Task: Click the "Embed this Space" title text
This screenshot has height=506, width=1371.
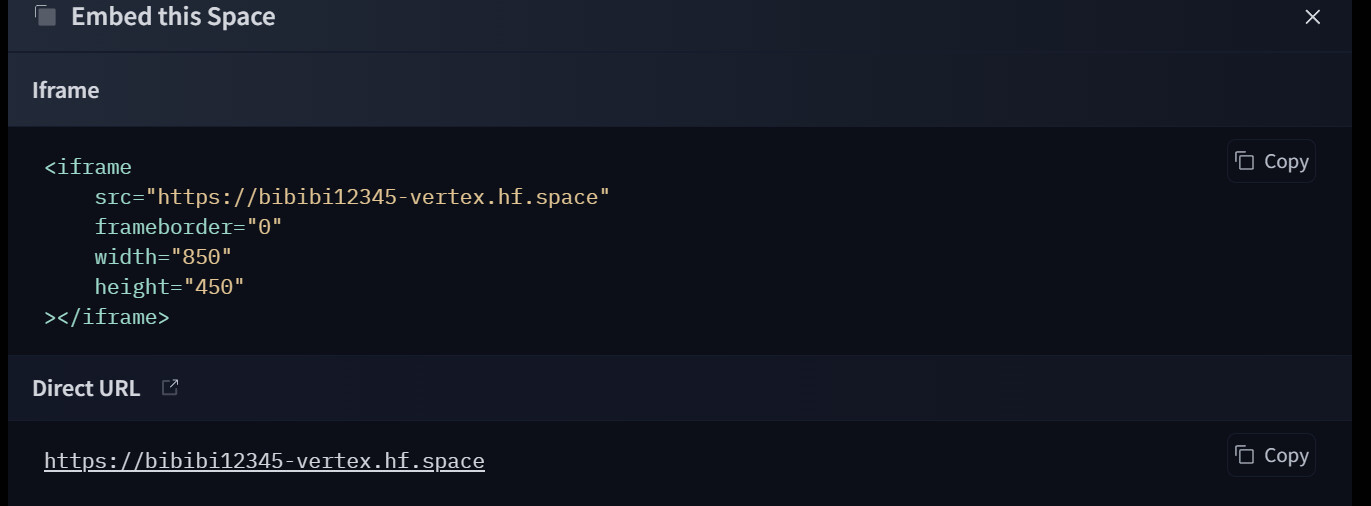Action: (173, 17)
